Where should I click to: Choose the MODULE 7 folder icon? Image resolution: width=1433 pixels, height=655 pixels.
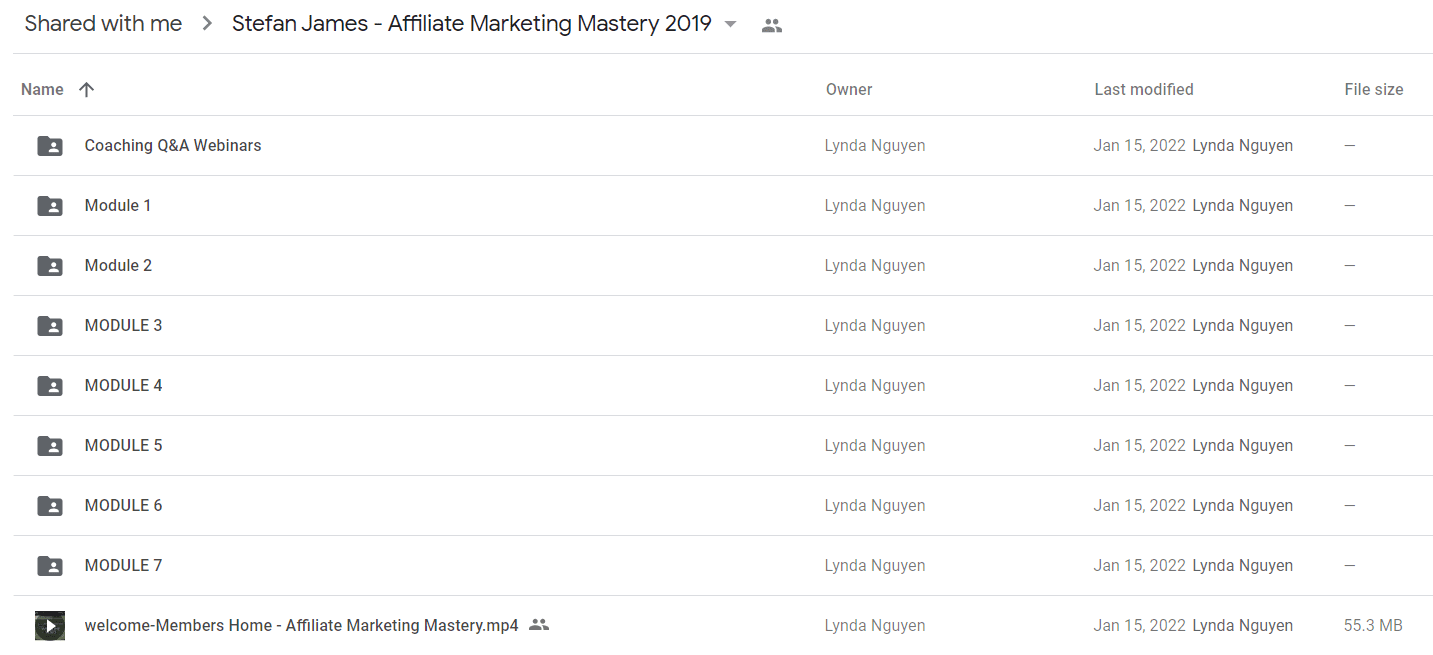50,566
